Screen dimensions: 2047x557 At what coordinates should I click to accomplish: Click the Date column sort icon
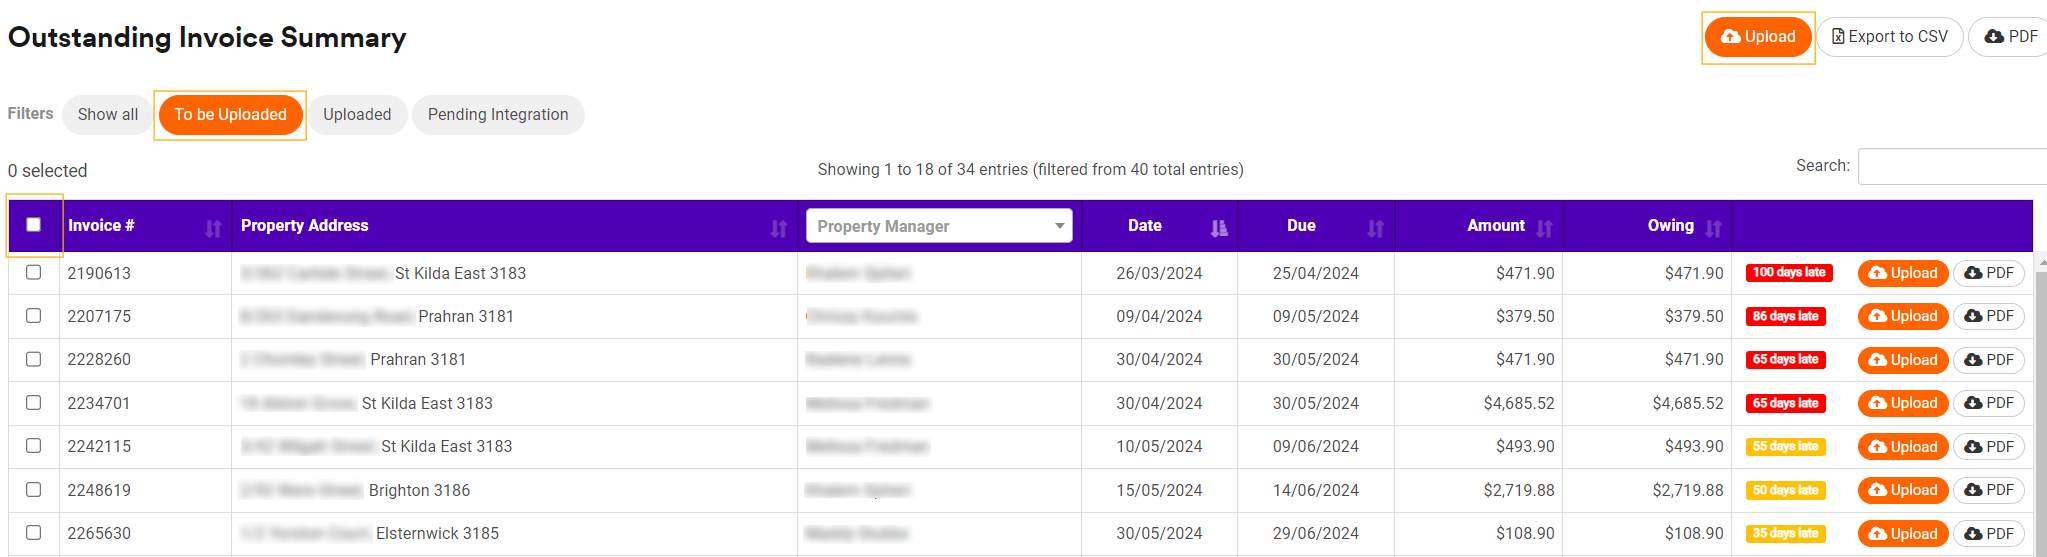pos(1218,228)
